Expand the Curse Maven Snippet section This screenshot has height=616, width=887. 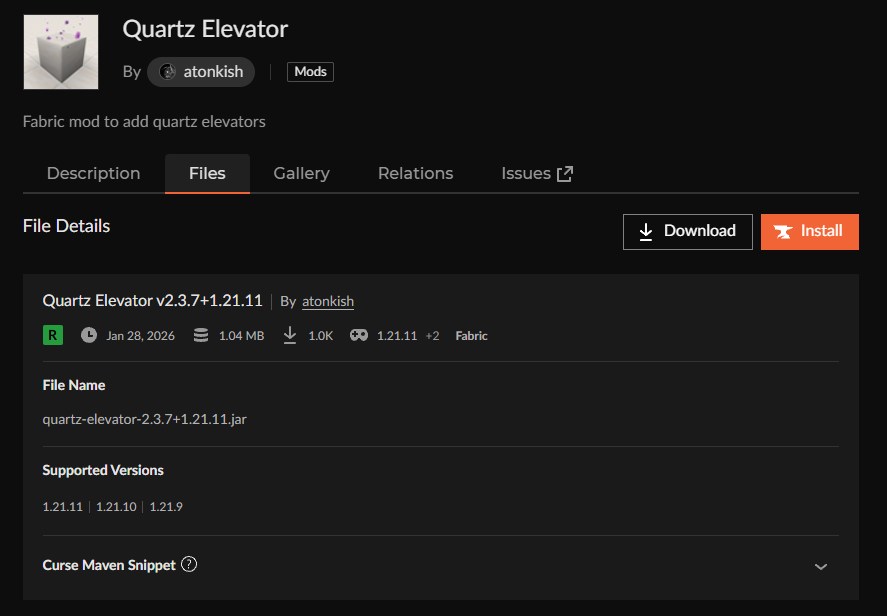coord(821,566)
